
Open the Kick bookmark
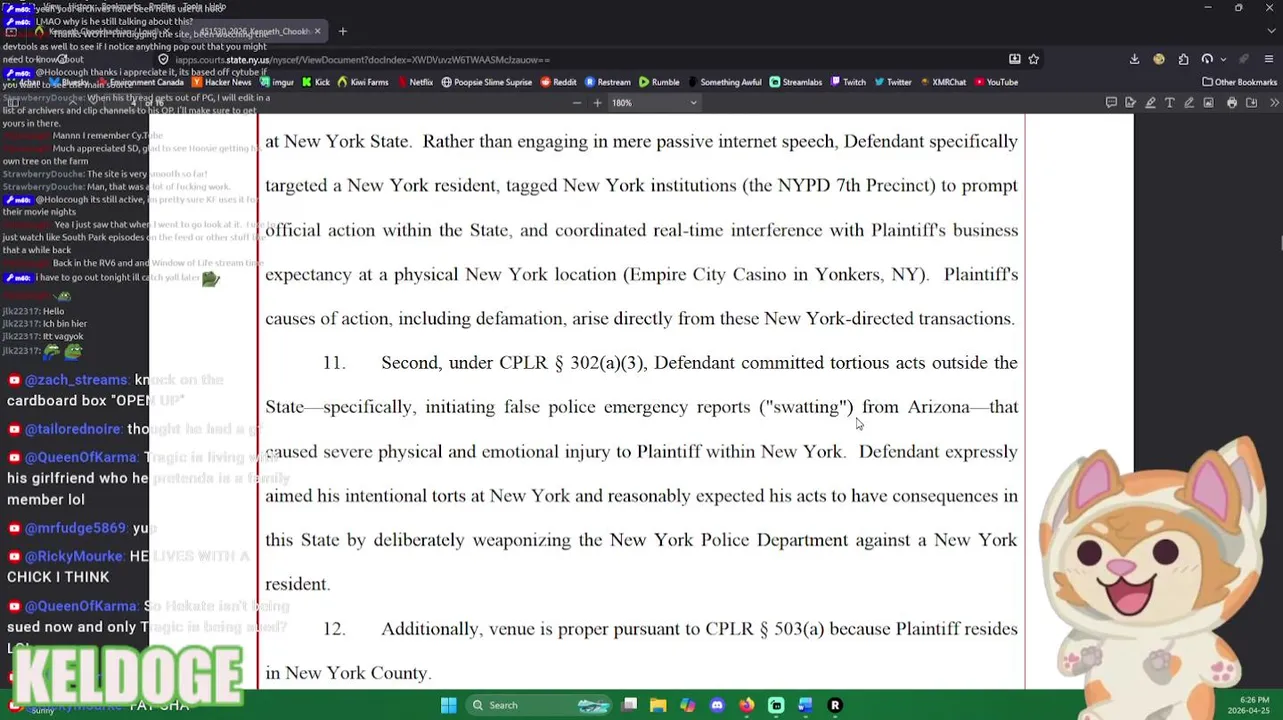(x=316, y=82)
